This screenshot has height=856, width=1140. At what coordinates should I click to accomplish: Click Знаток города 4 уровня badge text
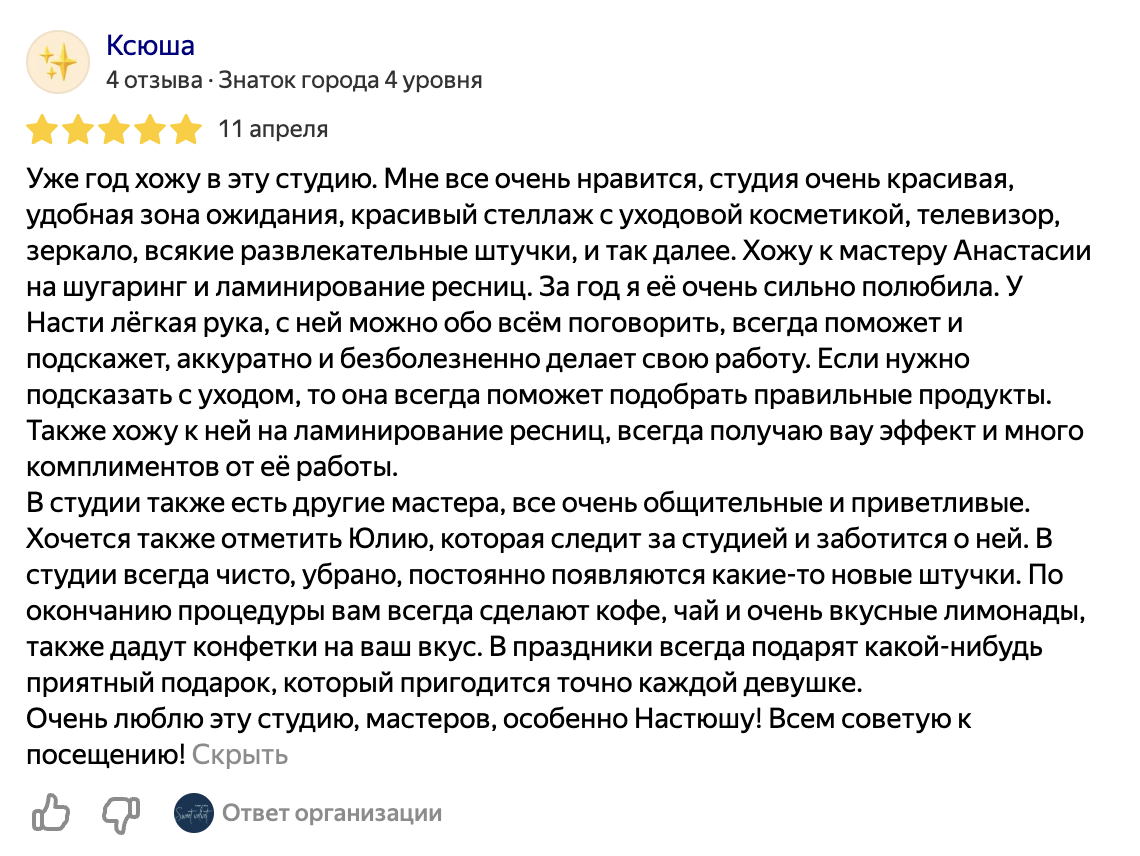[350, 80]
